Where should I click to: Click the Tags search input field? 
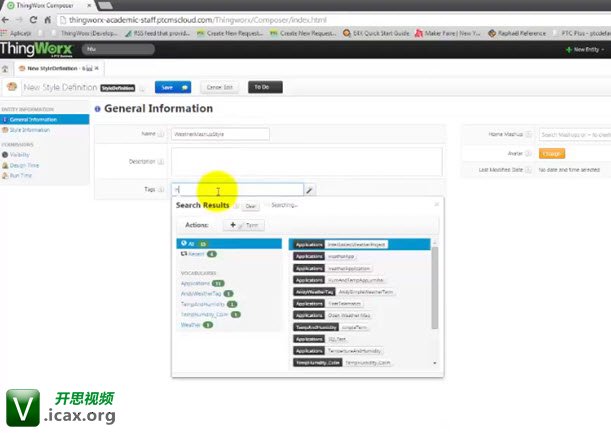point(237,190)
